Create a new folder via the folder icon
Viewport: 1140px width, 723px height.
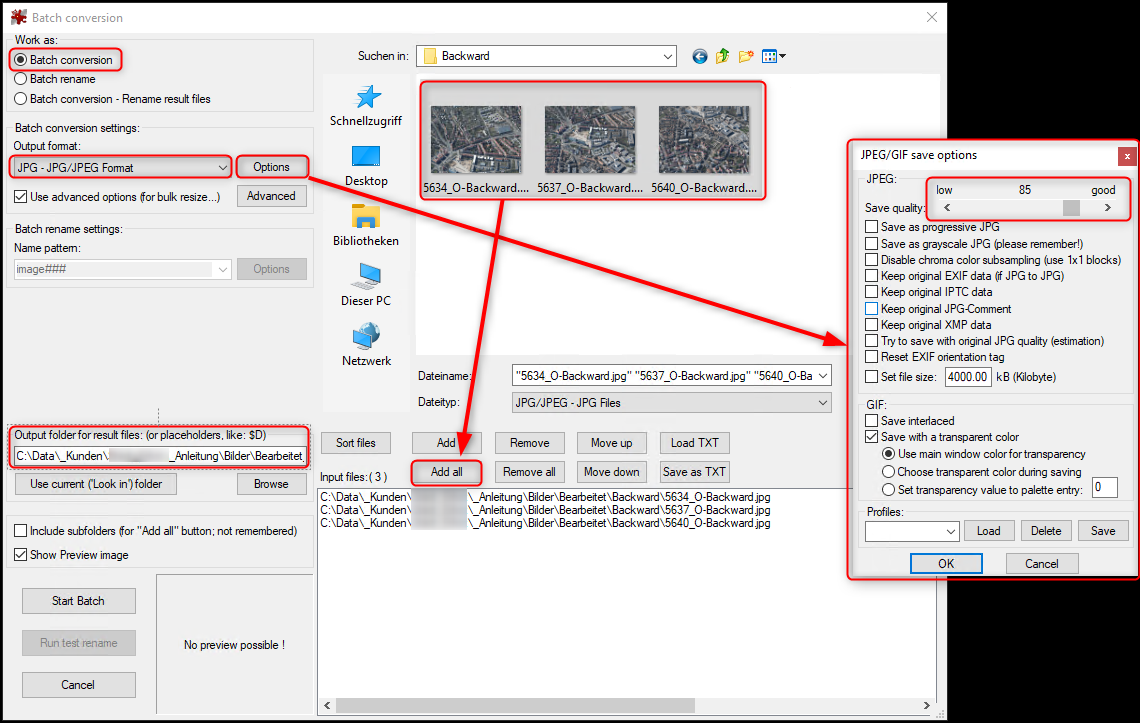745,56
